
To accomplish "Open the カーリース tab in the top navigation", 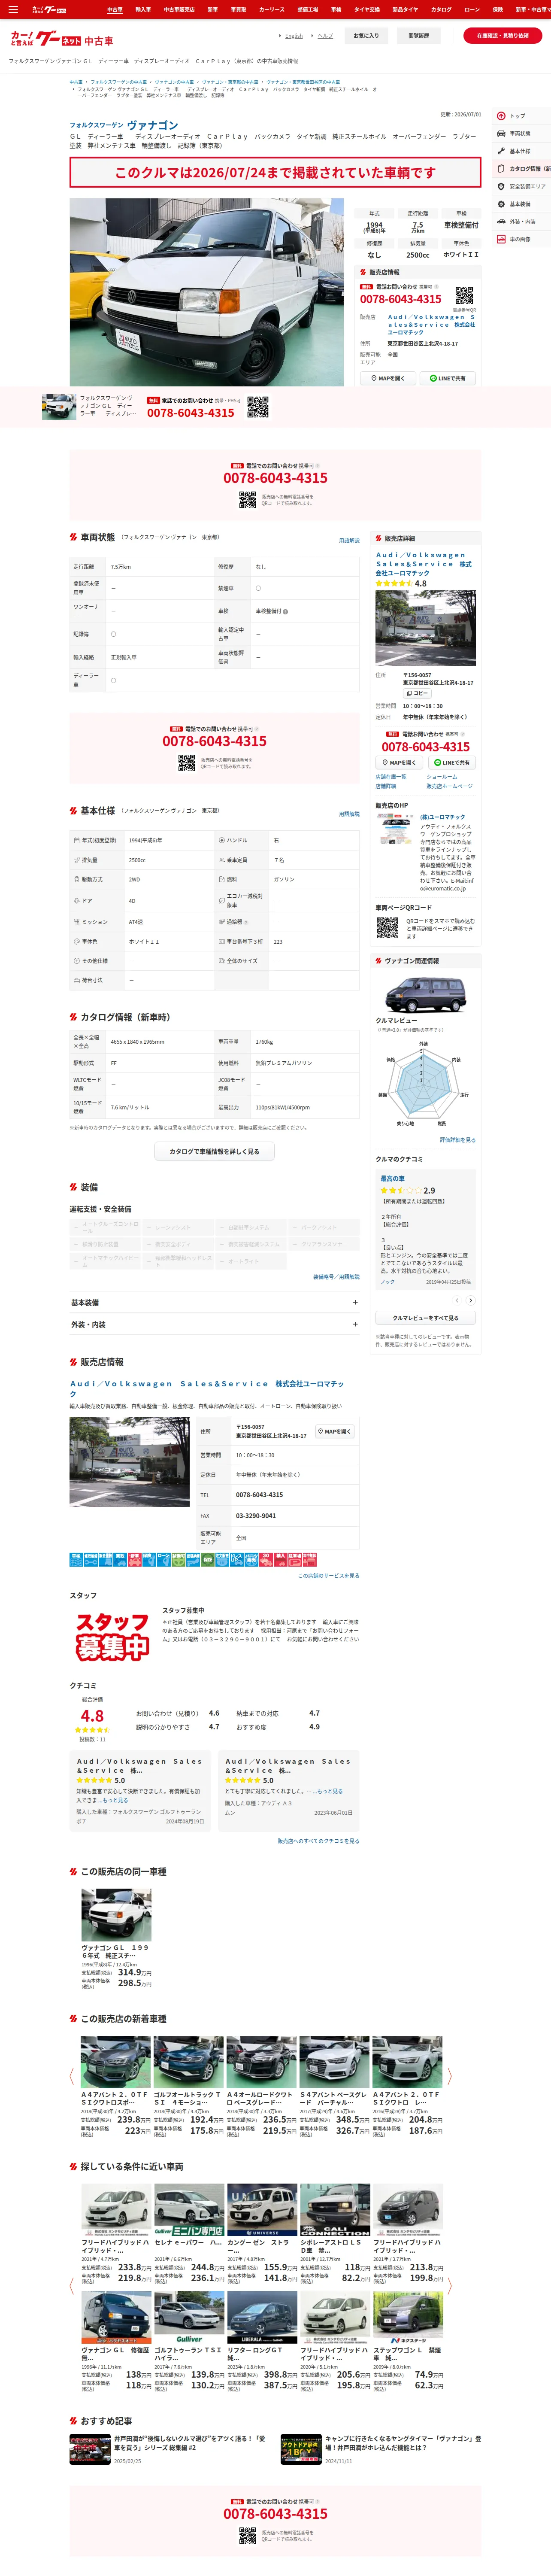I will pyautogui.click(x=272, y=9).
